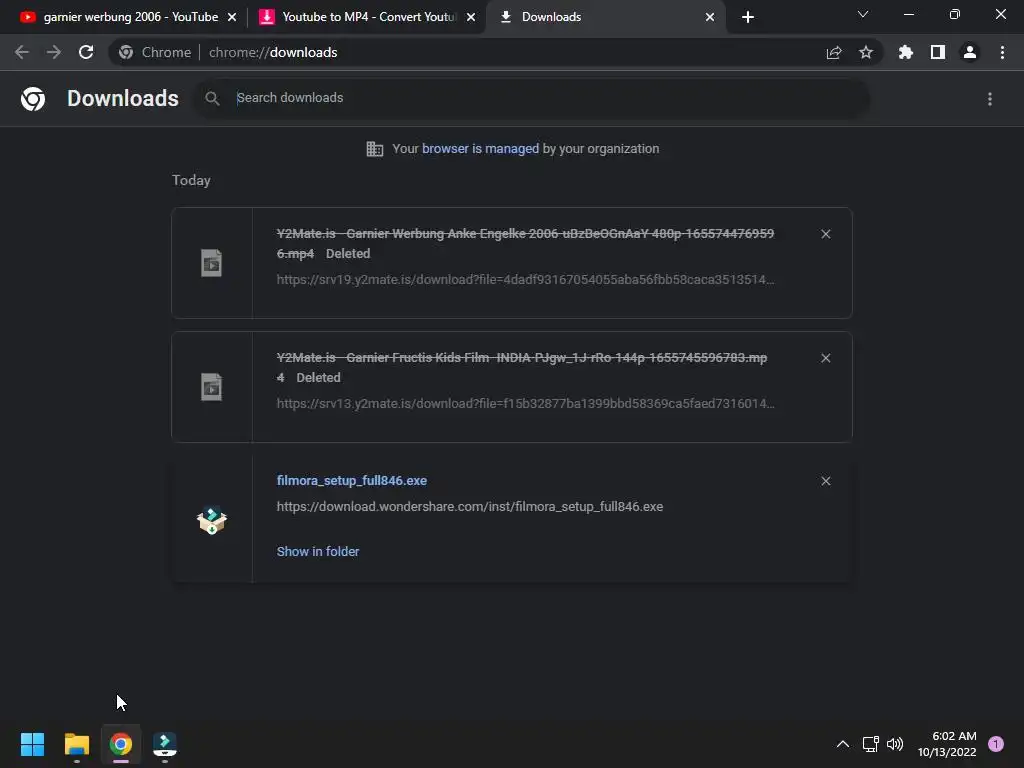Click the Garnier Werbung video file icon
The width and height of the screenshot is (1024, 768).
click(x=212, y=263)
